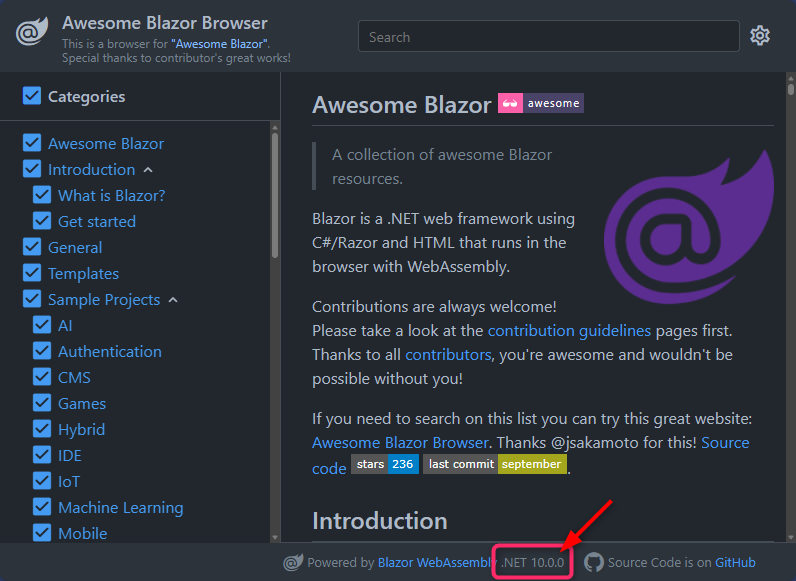Select Sample Projects category

104,300
